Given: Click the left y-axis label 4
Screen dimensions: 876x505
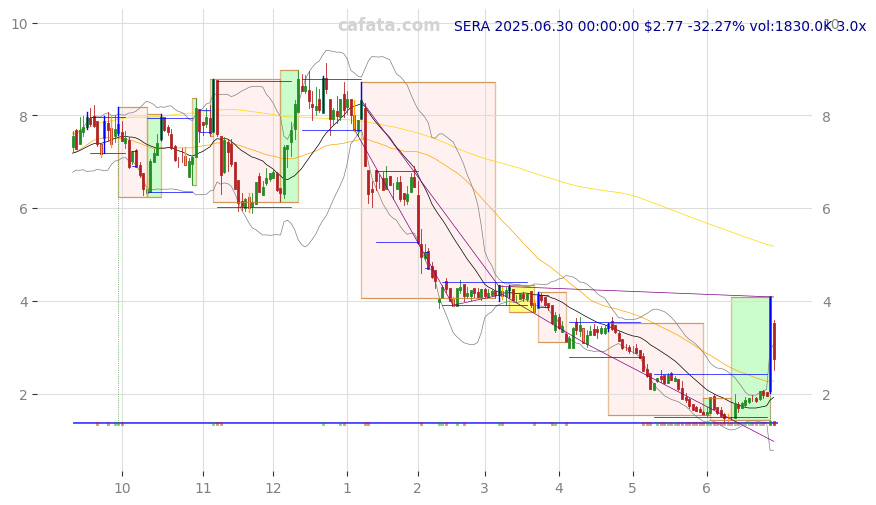Looking at the screenshot, I should (23, 302).
